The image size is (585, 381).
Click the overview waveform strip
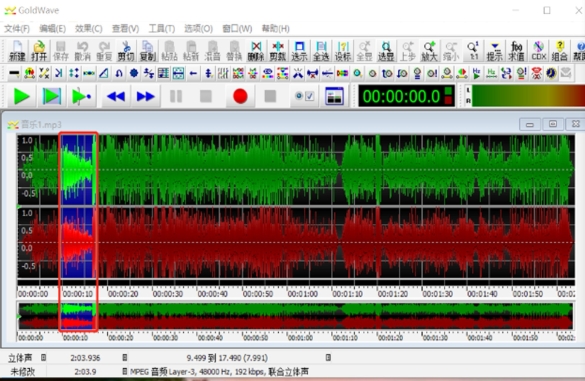(296, 316)
